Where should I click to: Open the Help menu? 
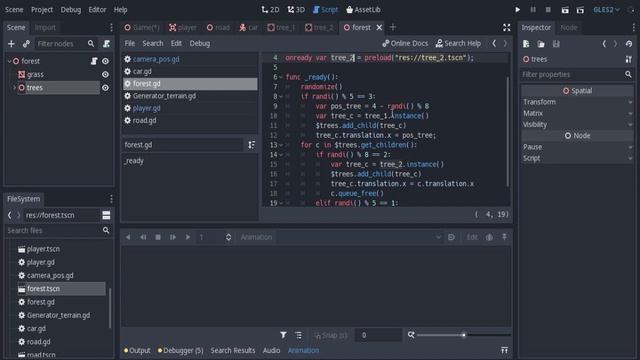pos(120,9)
